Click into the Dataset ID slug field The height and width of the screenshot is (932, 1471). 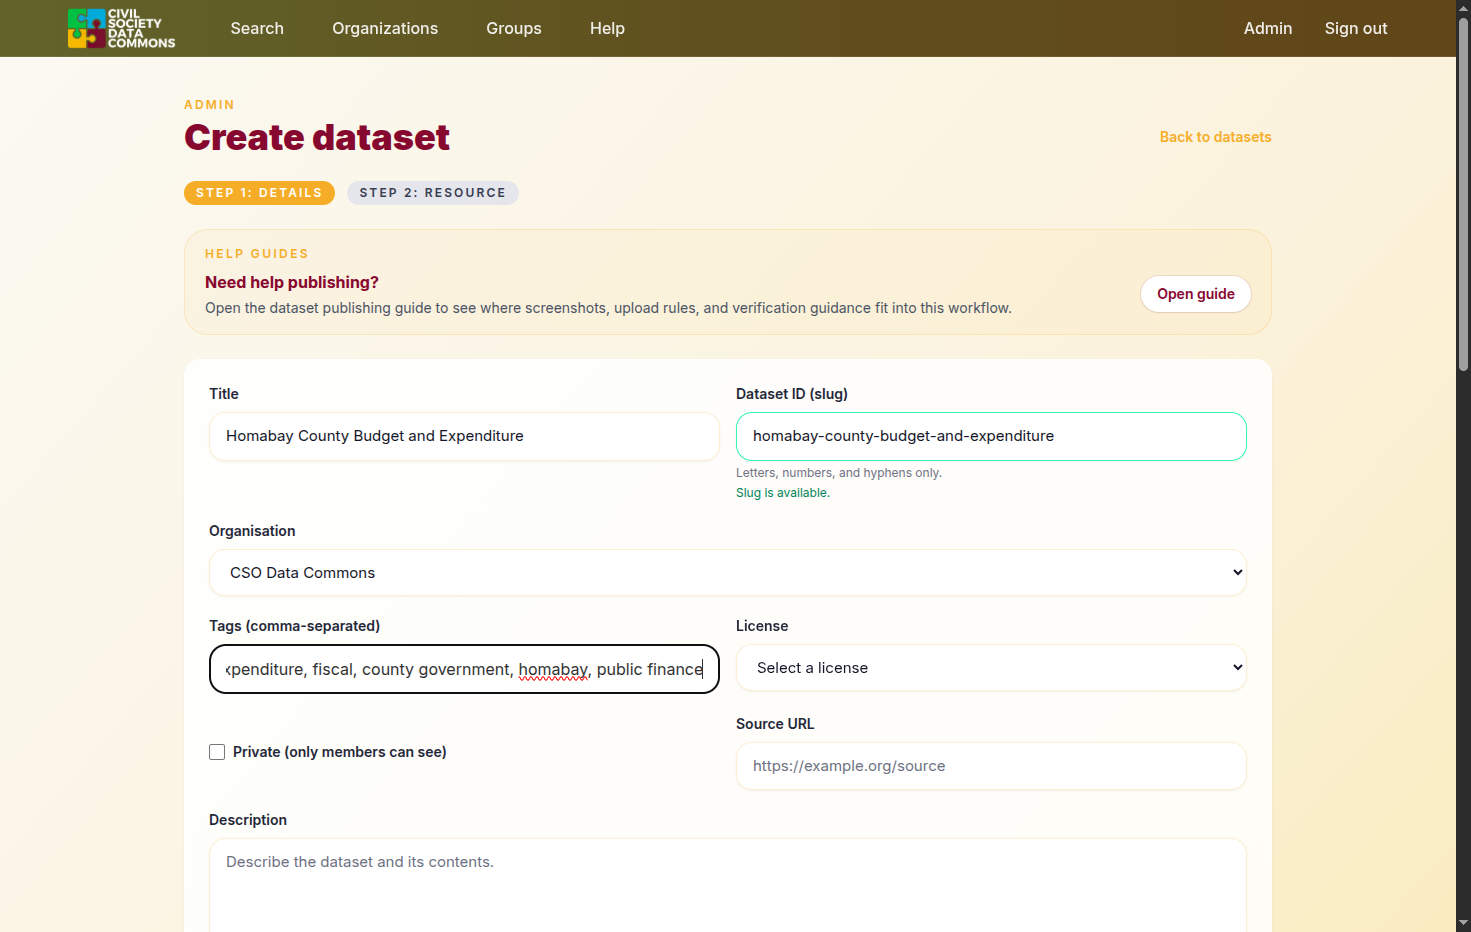point(991,436)
